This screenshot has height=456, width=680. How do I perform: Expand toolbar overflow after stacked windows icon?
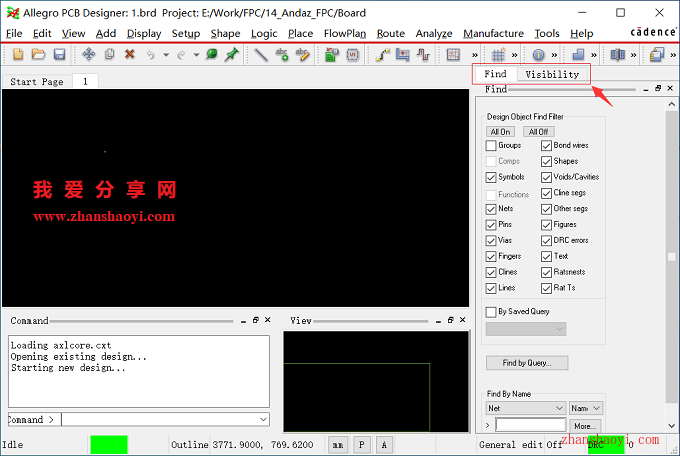(x=673, y=55)
